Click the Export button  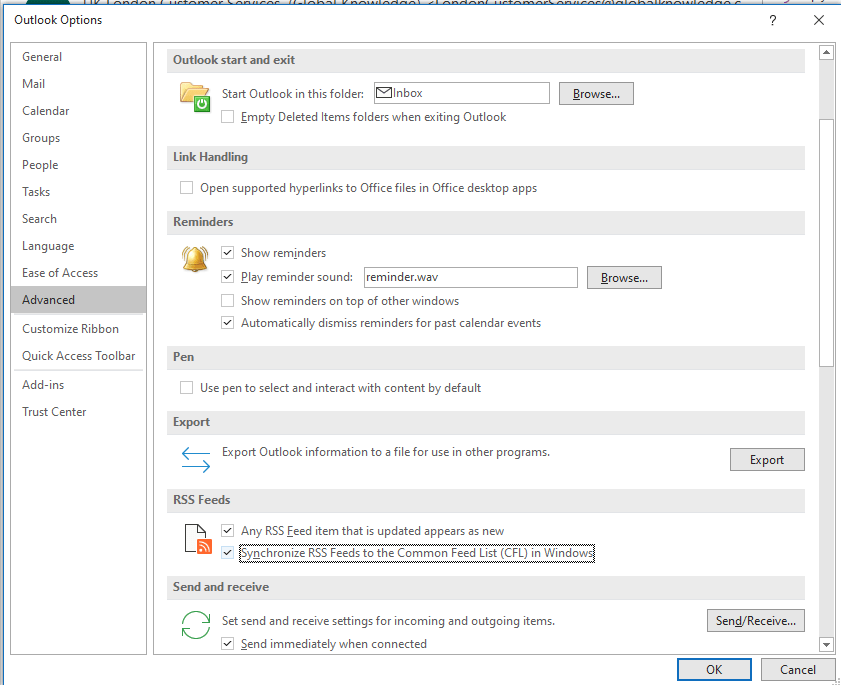click(767, 460)
